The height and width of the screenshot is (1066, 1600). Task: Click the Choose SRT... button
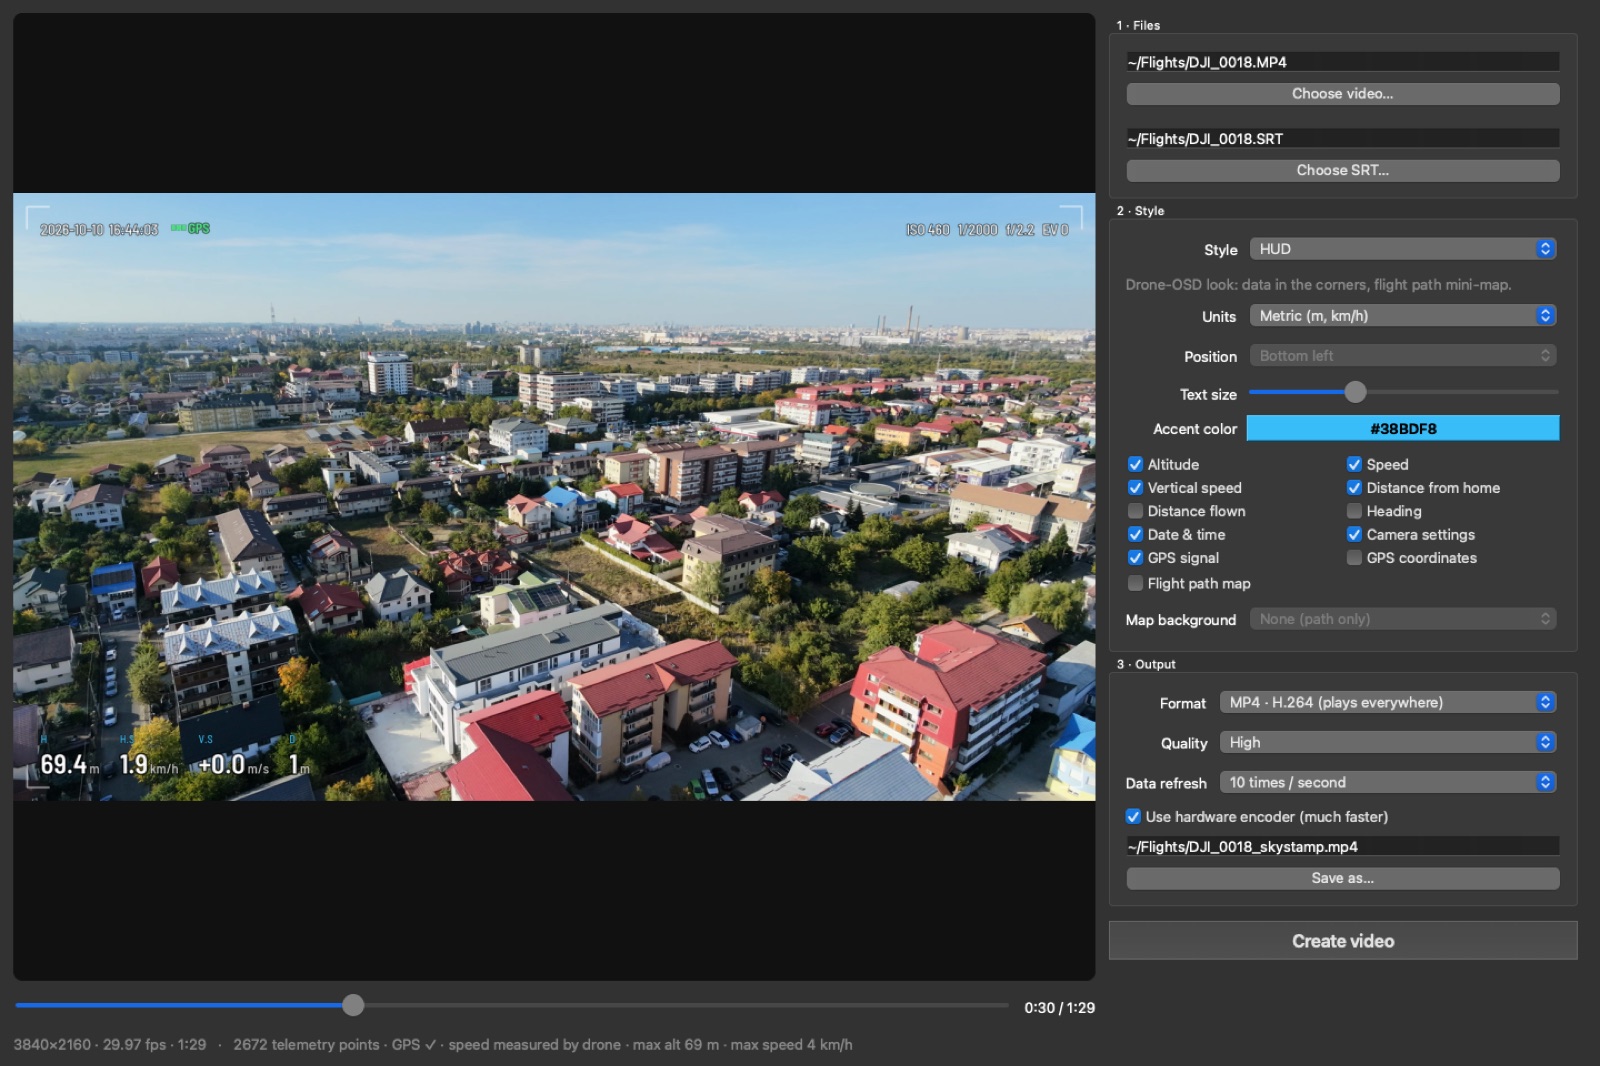(1342, 171)
